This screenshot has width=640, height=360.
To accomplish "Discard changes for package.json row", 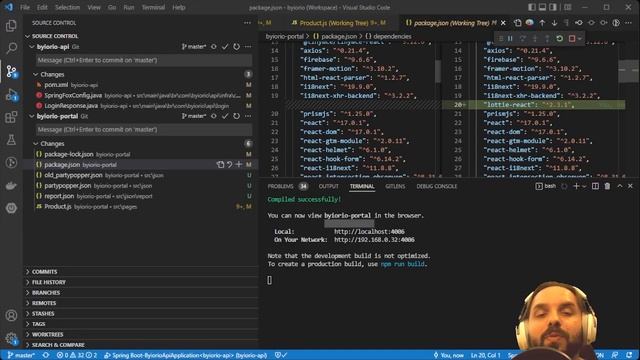I will [229, 164].
